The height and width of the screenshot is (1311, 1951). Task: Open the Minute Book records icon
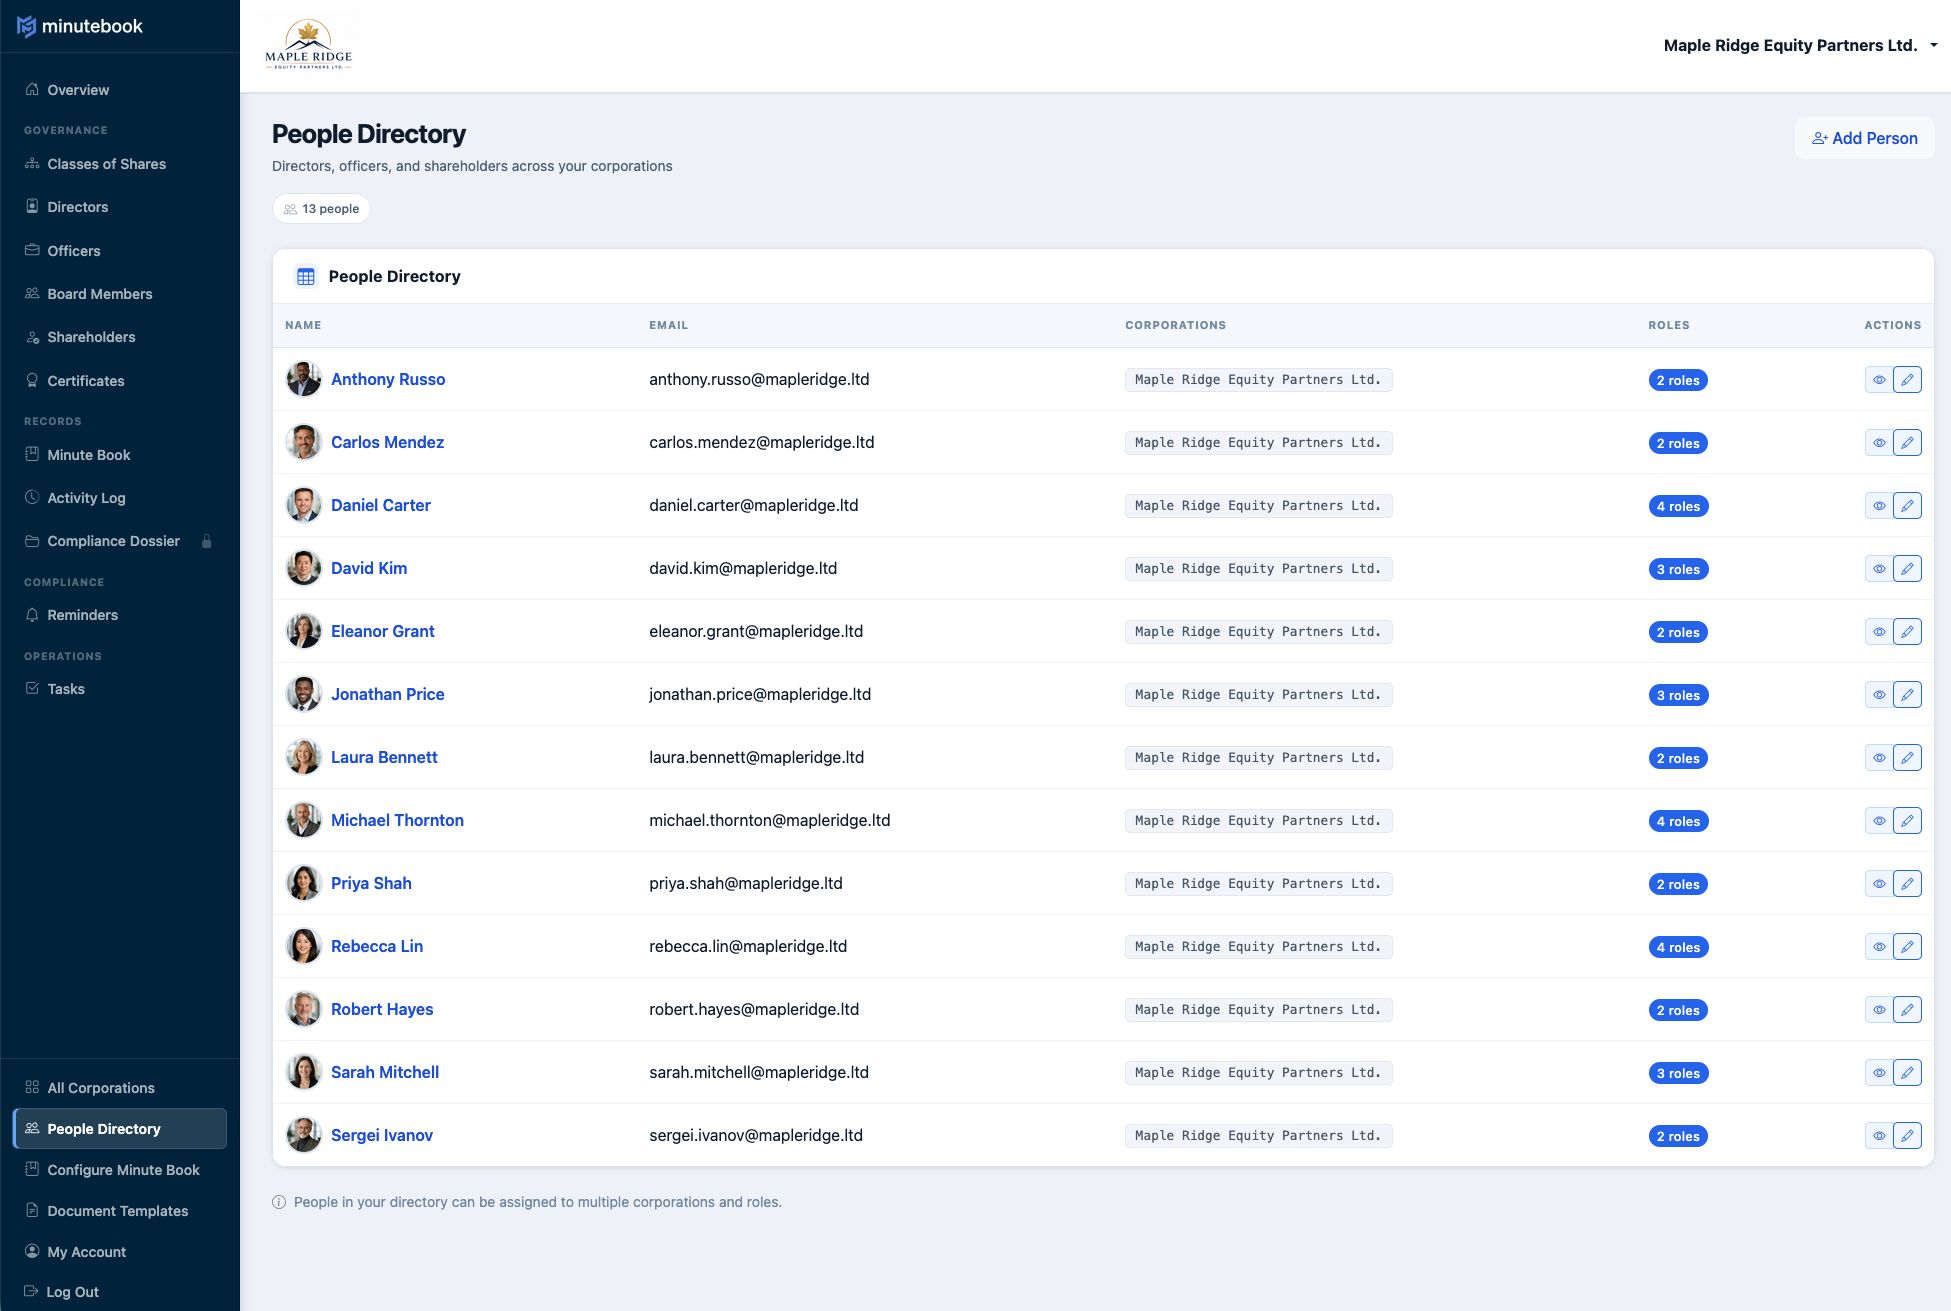tap(32, 454)
